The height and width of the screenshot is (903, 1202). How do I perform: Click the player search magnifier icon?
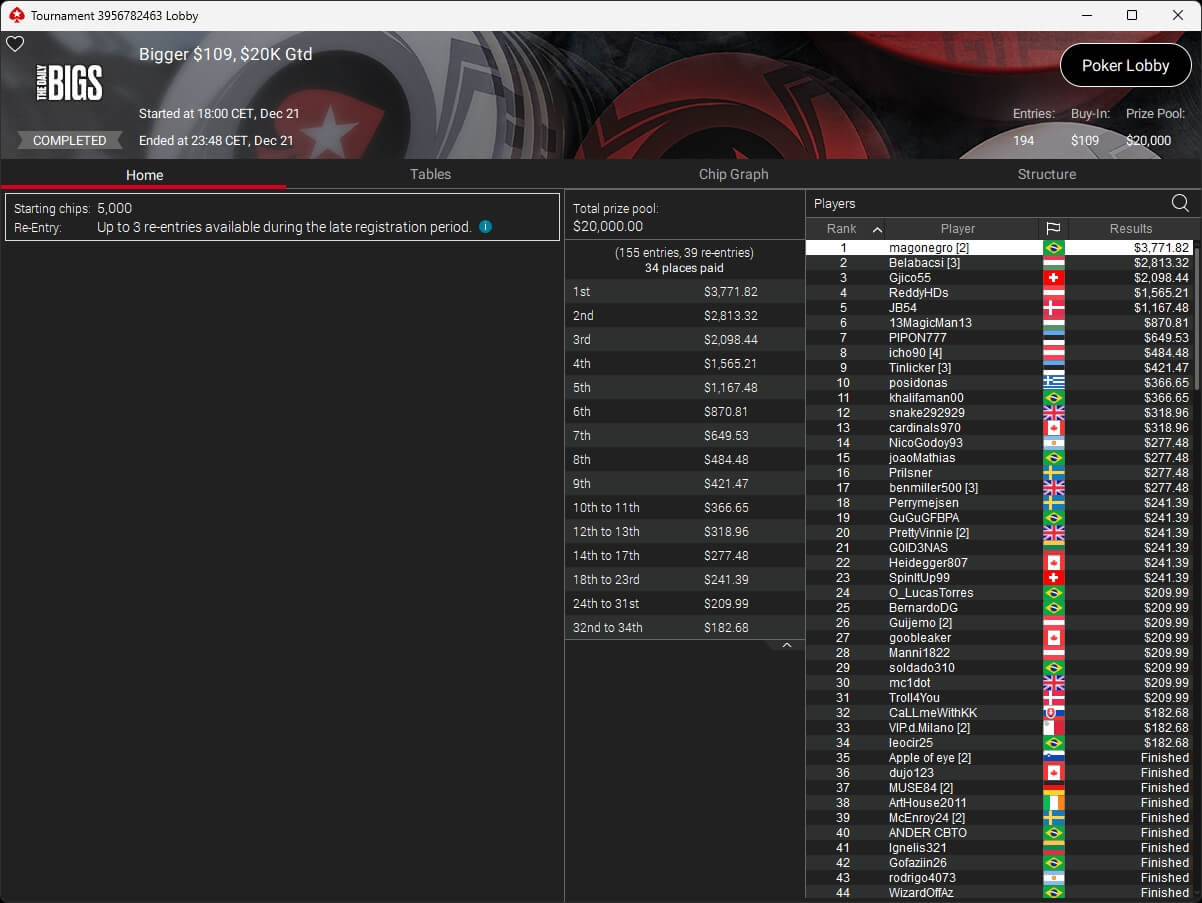[x=1180, y=204]
